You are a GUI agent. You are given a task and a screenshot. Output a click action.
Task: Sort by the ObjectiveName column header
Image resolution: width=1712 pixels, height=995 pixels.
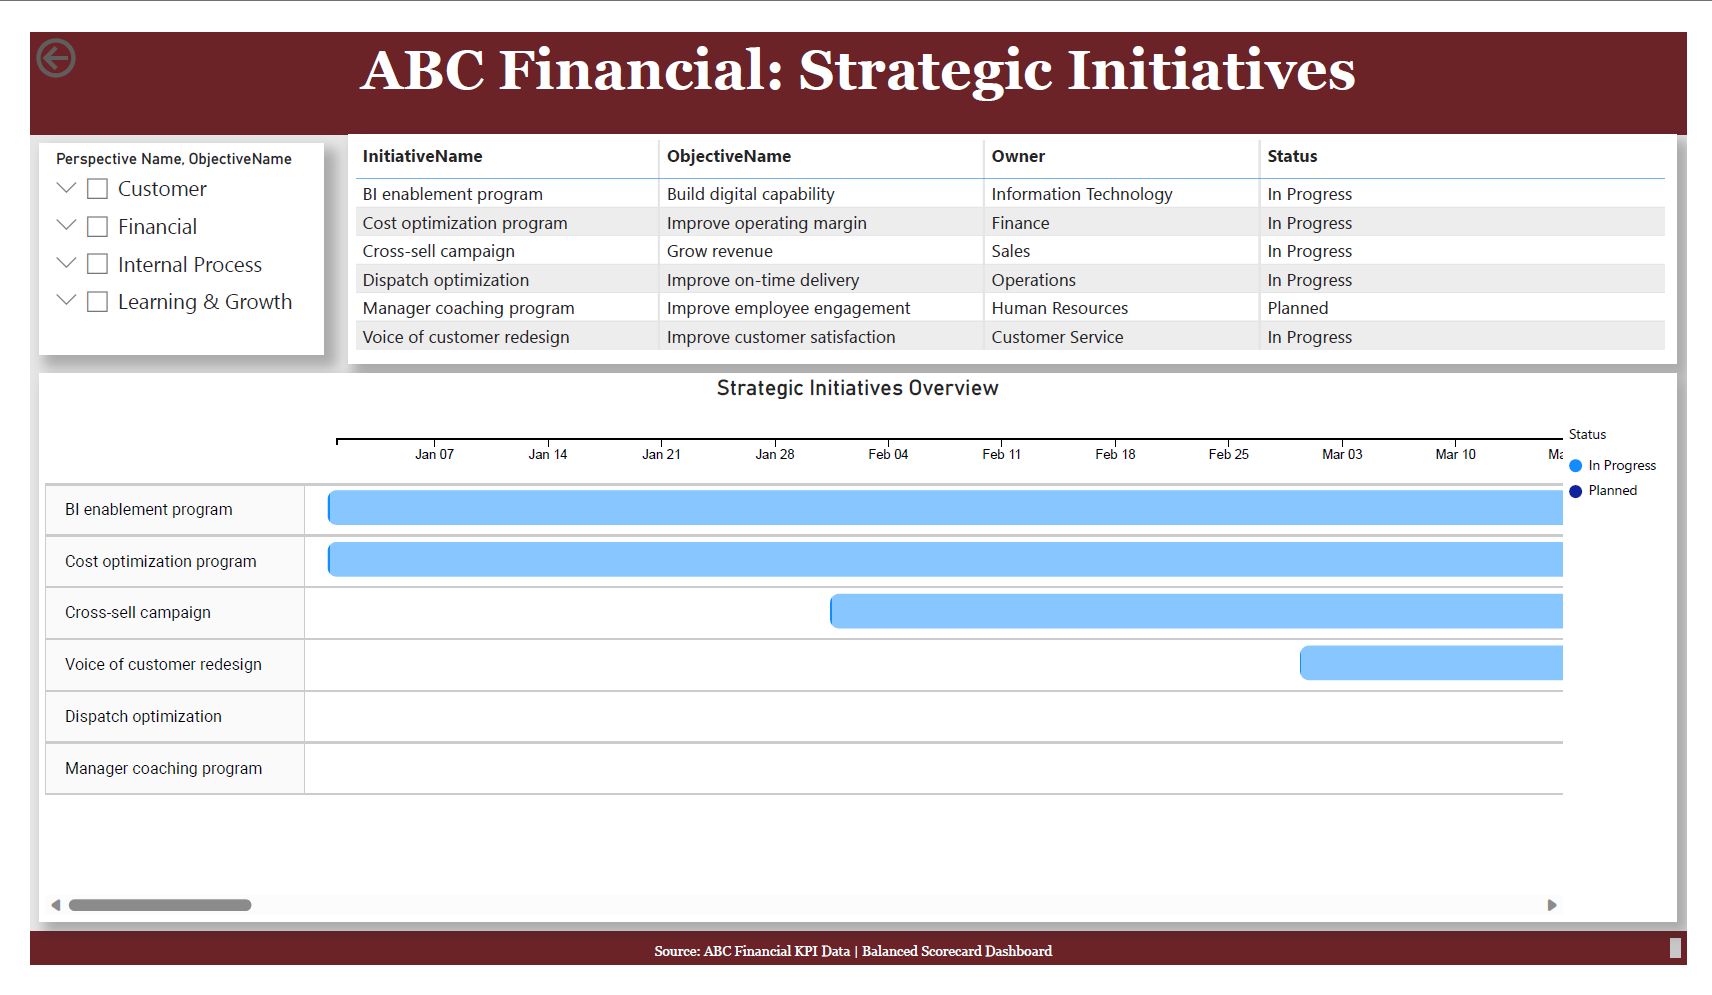pos(729,156)
